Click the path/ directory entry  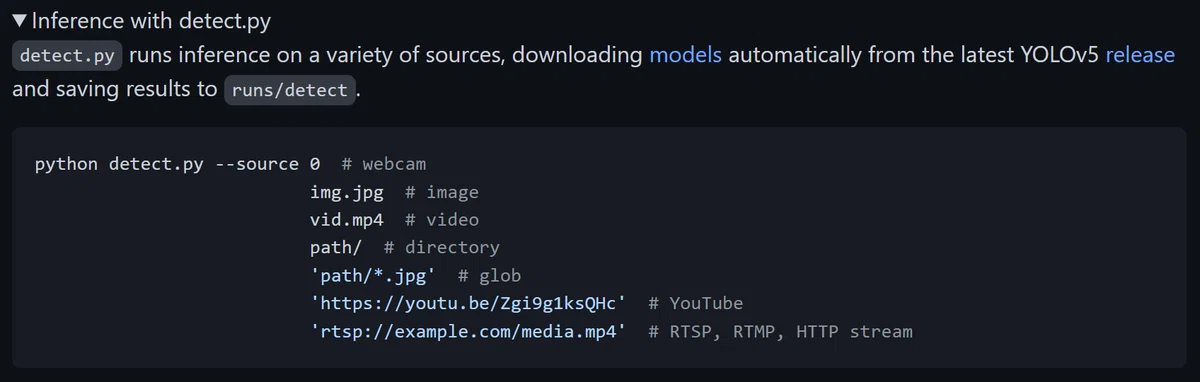click(x=336, y=247)
